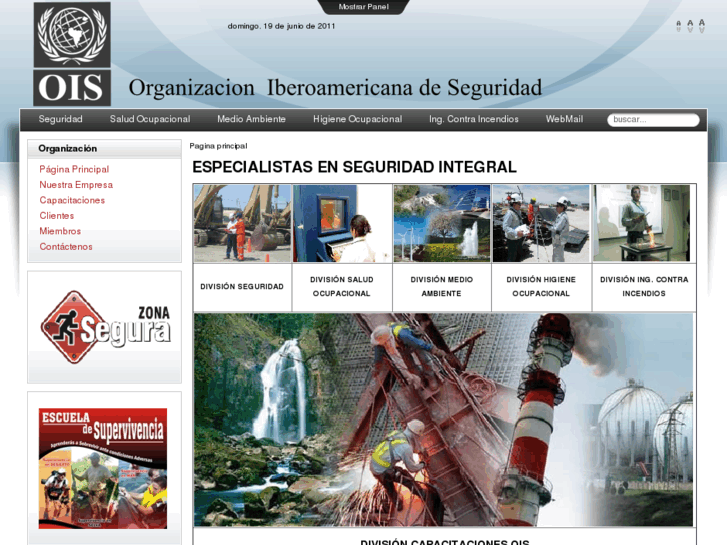Click the date domingo, 19 de junio
Viewport: 727px width, 545px height.
tap(281, 26)
